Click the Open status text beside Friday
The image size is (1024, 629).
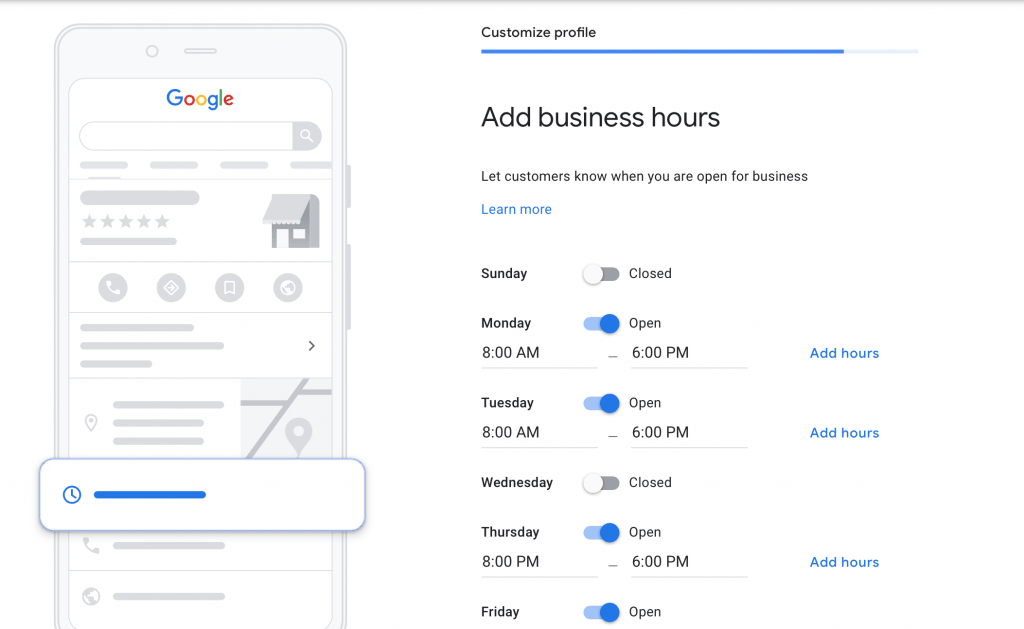pyautogui.click(x=645, y=612)
